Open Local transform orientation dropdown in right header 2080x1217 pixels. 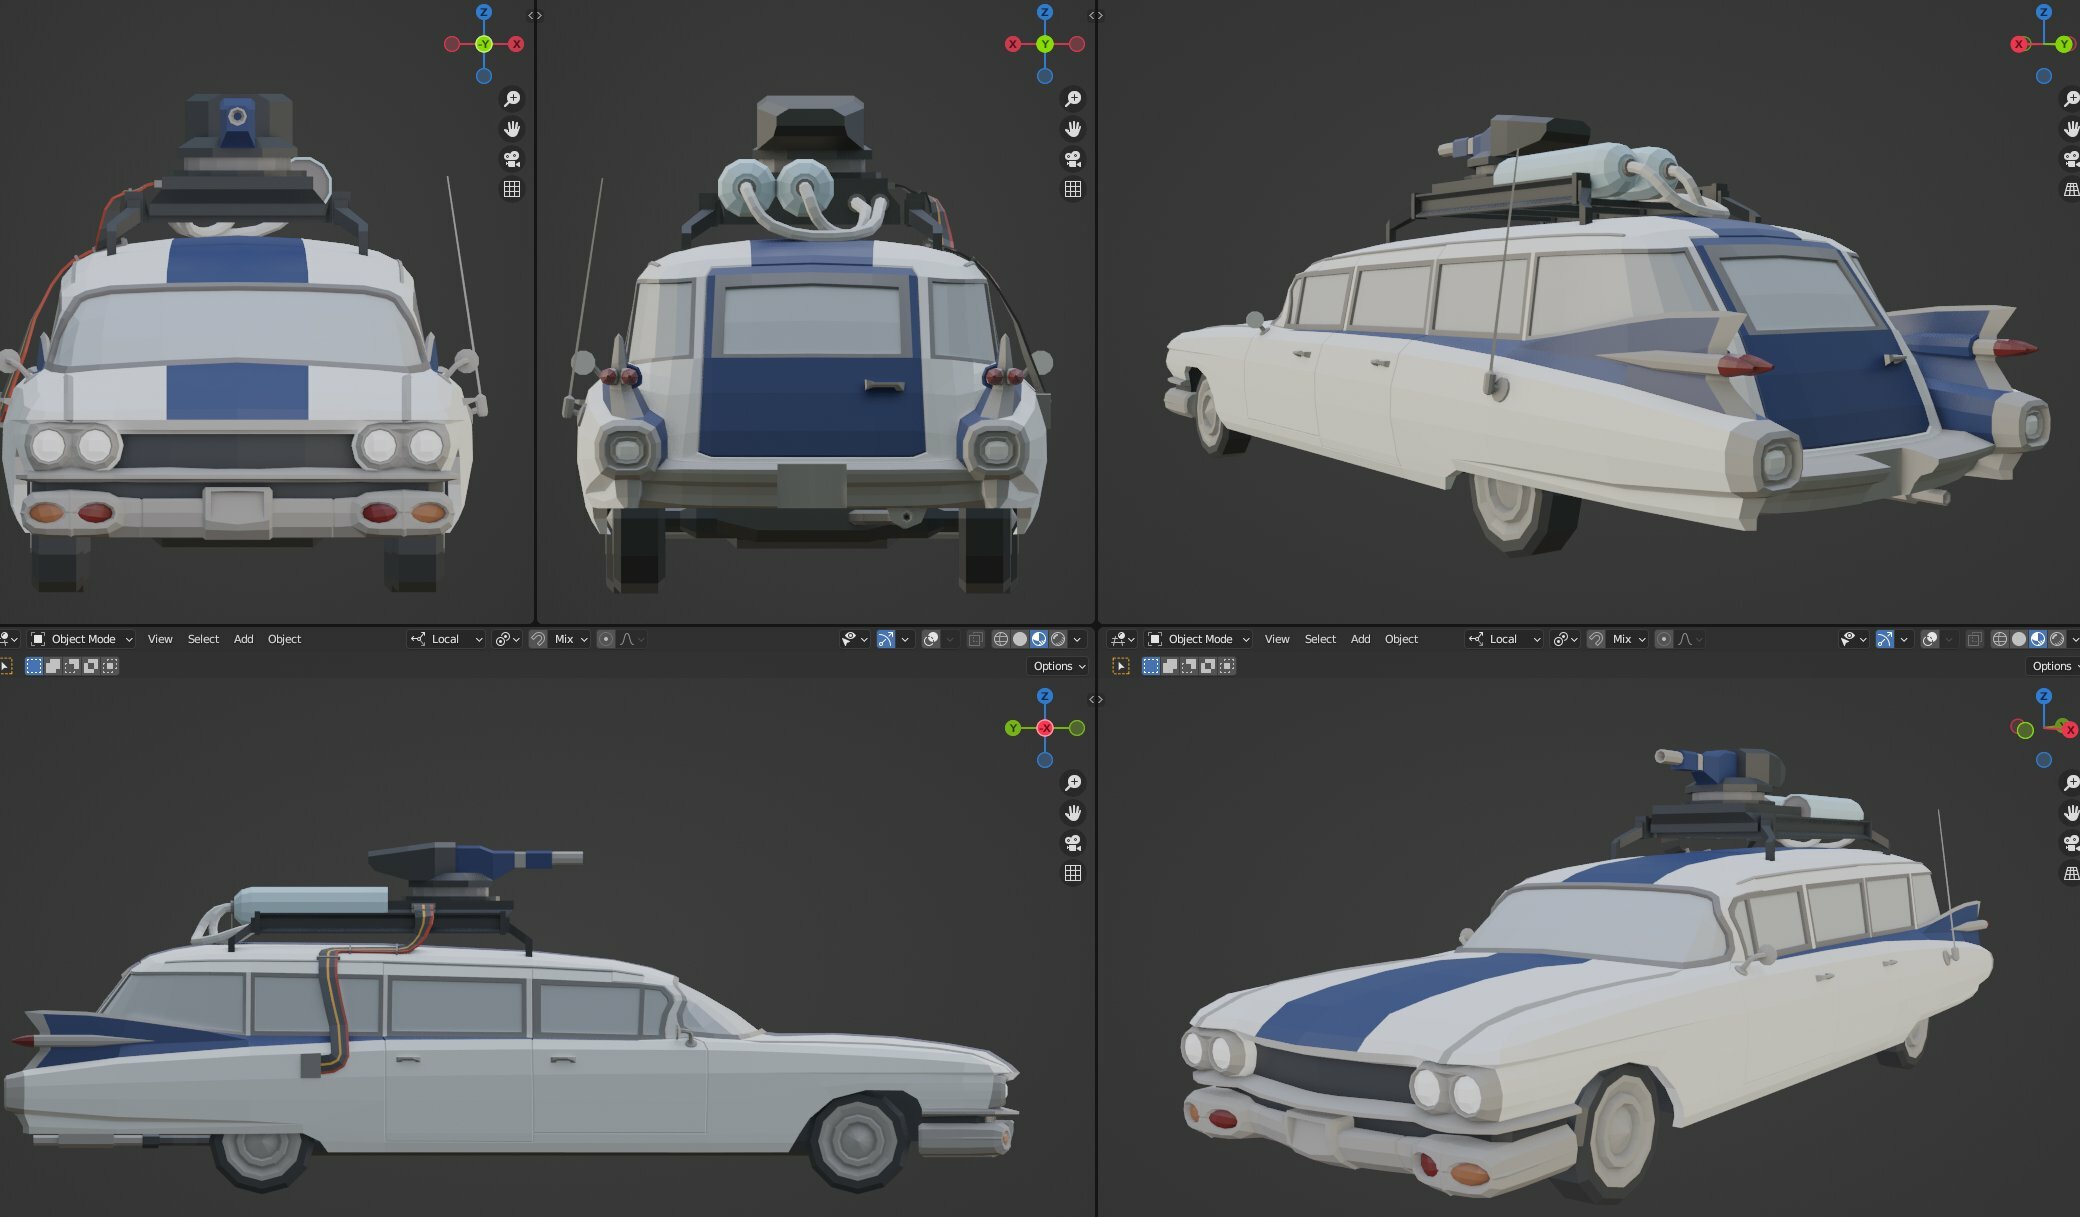1503,639
